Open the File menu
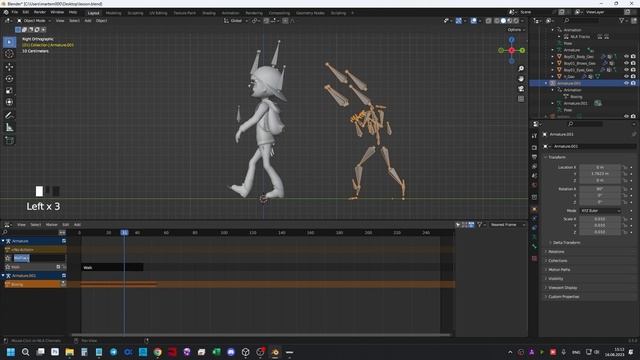 [x=15, y=12]
